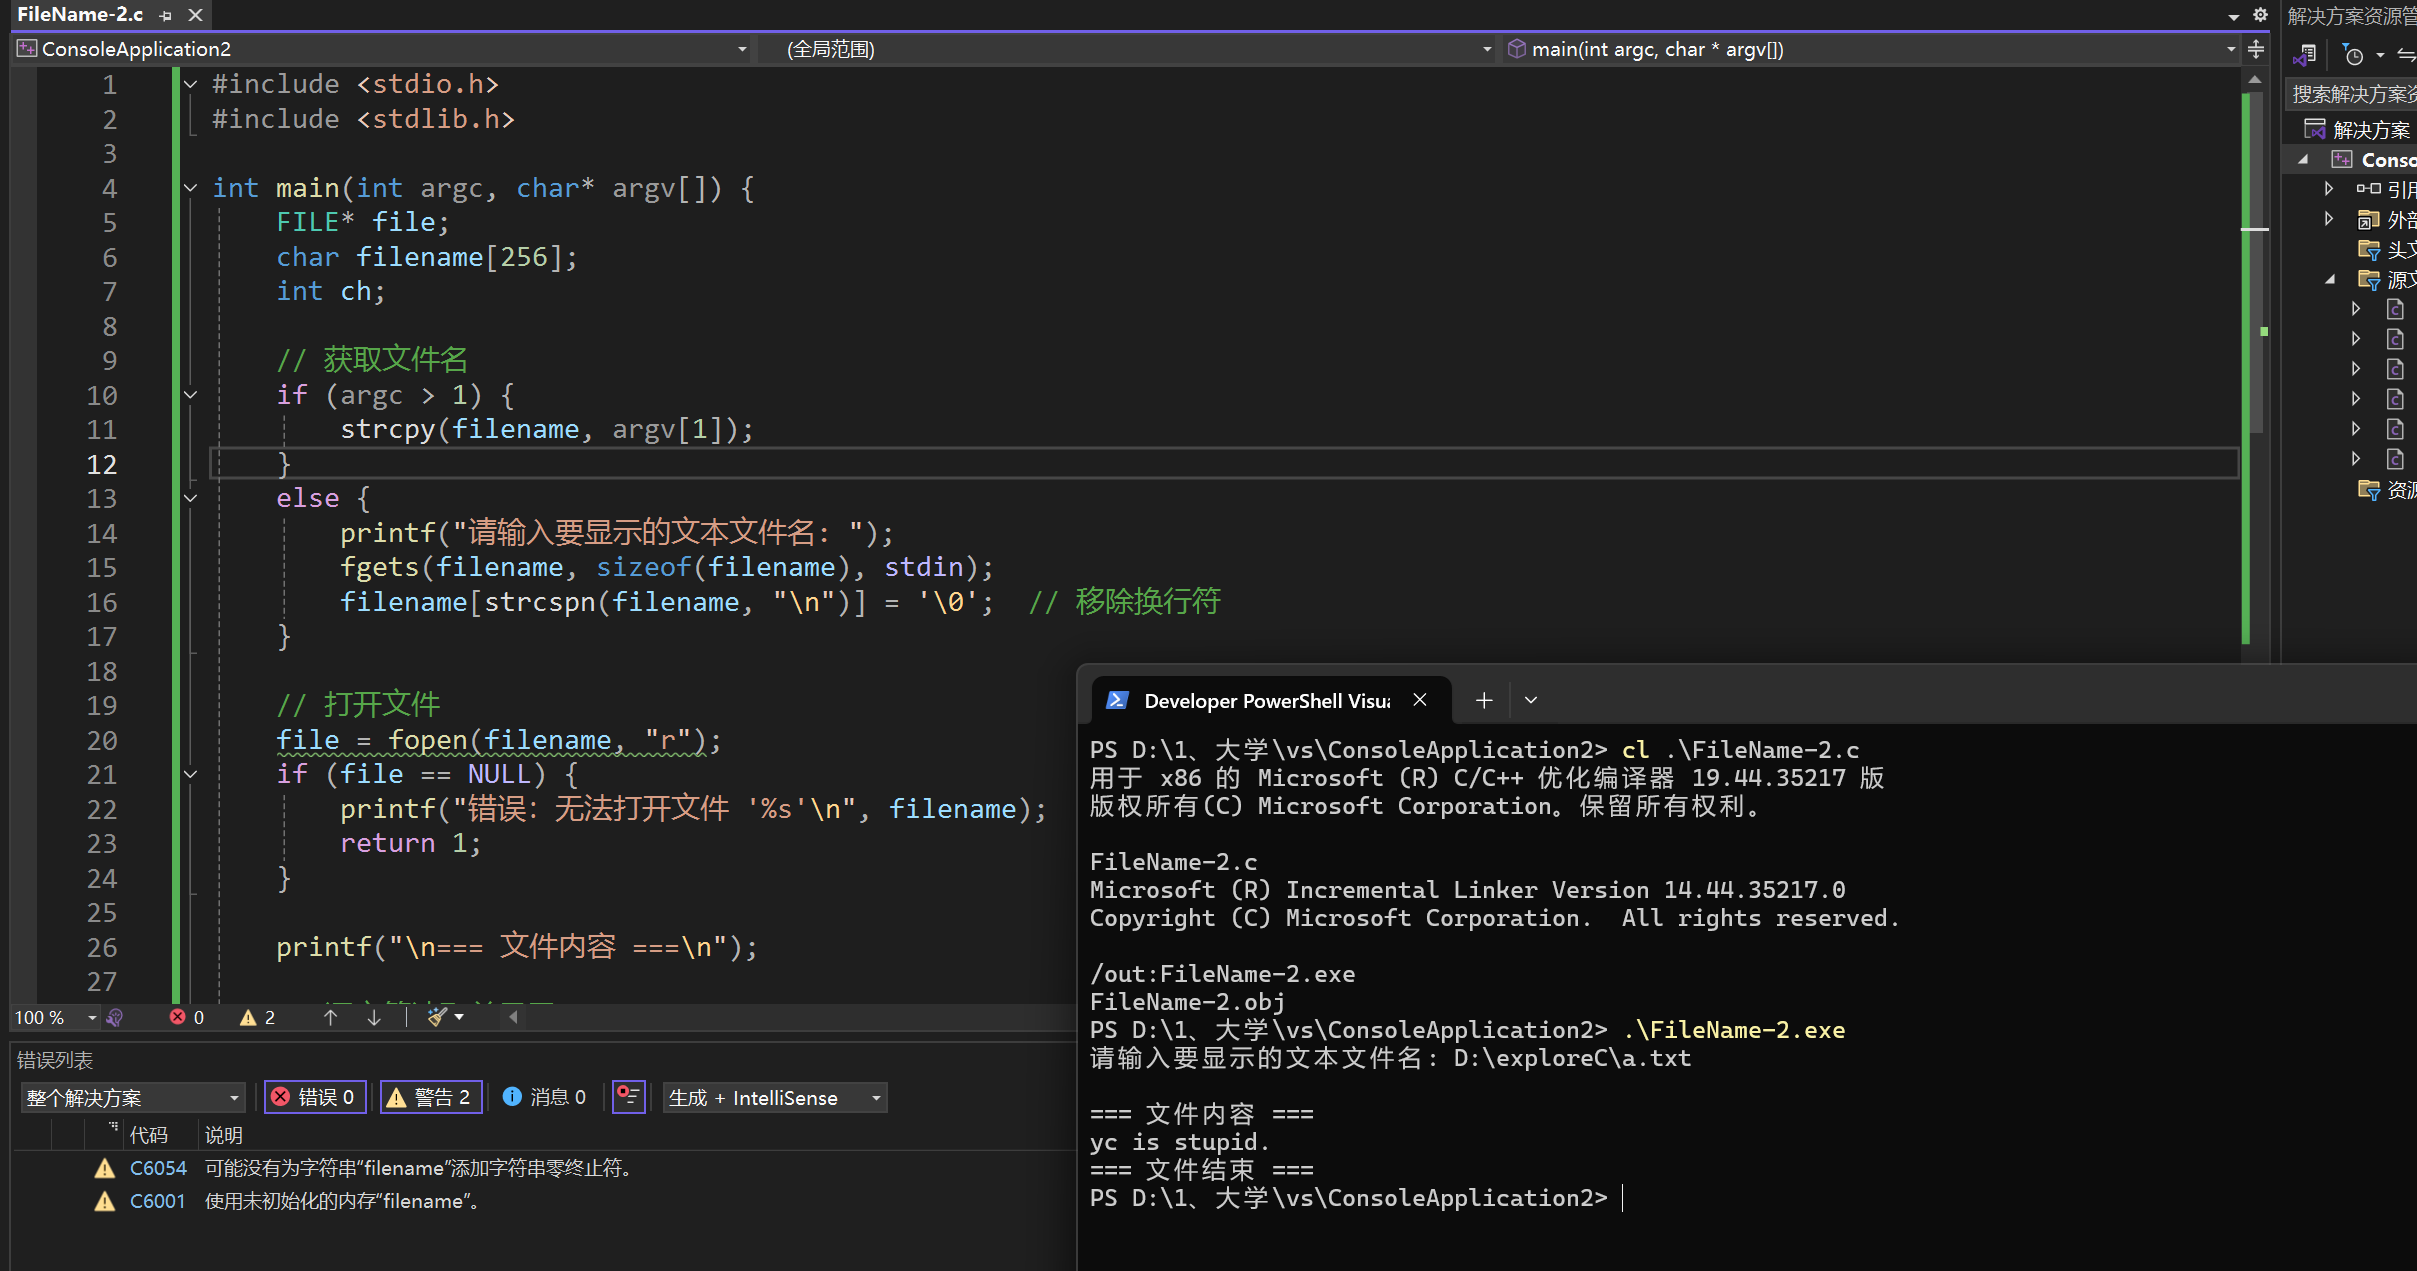Image resolution: width=2417 pixels, height=1271 pixels.
Task: Click solution view switch icon in Solution Explorer
Action: point(2305,54)
